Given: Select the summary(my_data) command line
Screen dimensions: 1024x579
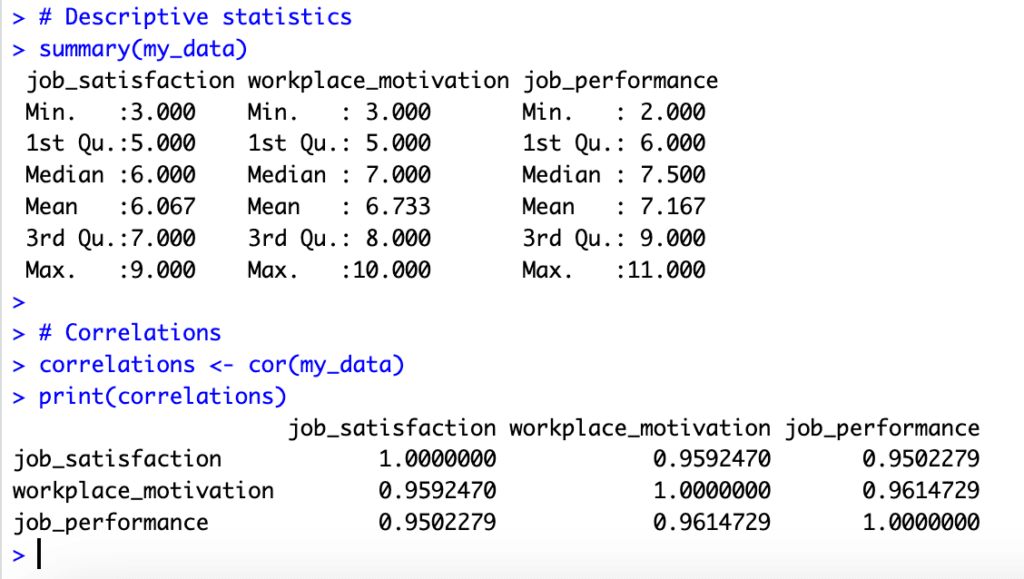Looking at the screenshot, I should coord(142,49).
